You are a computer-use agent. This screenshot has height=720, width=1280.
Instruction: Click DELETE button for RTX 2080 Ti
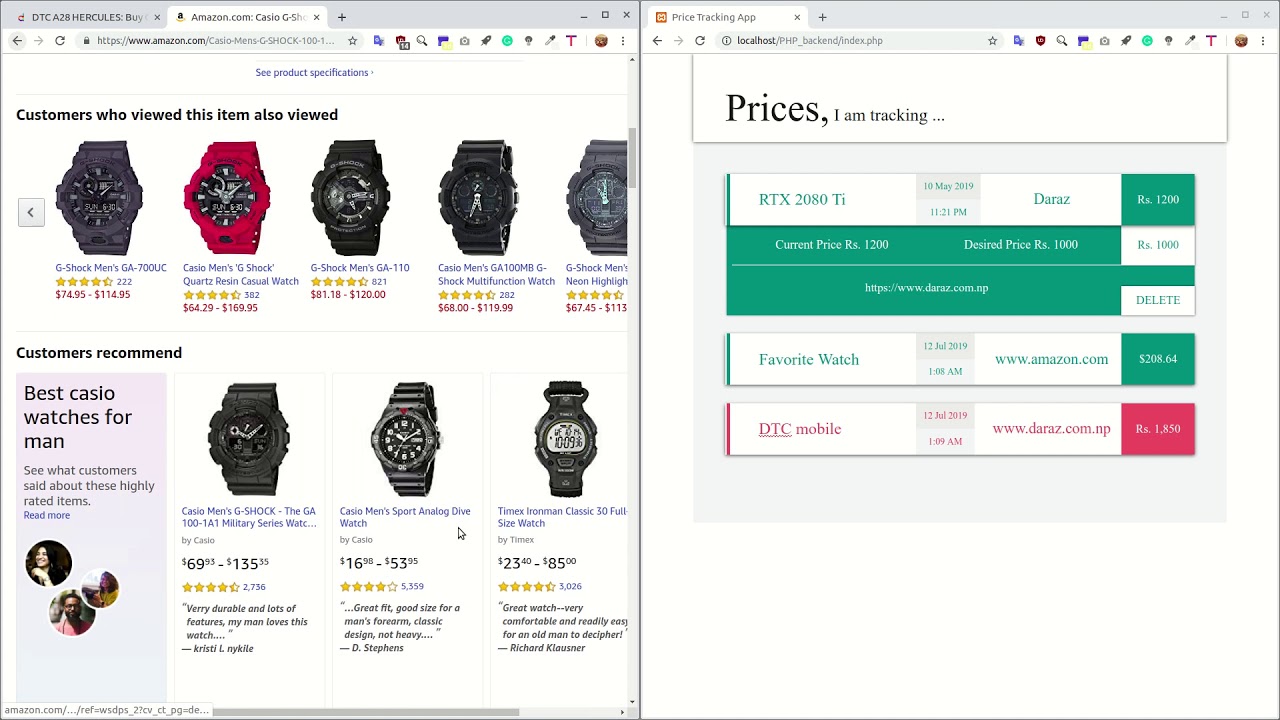tap(1158, 300)
